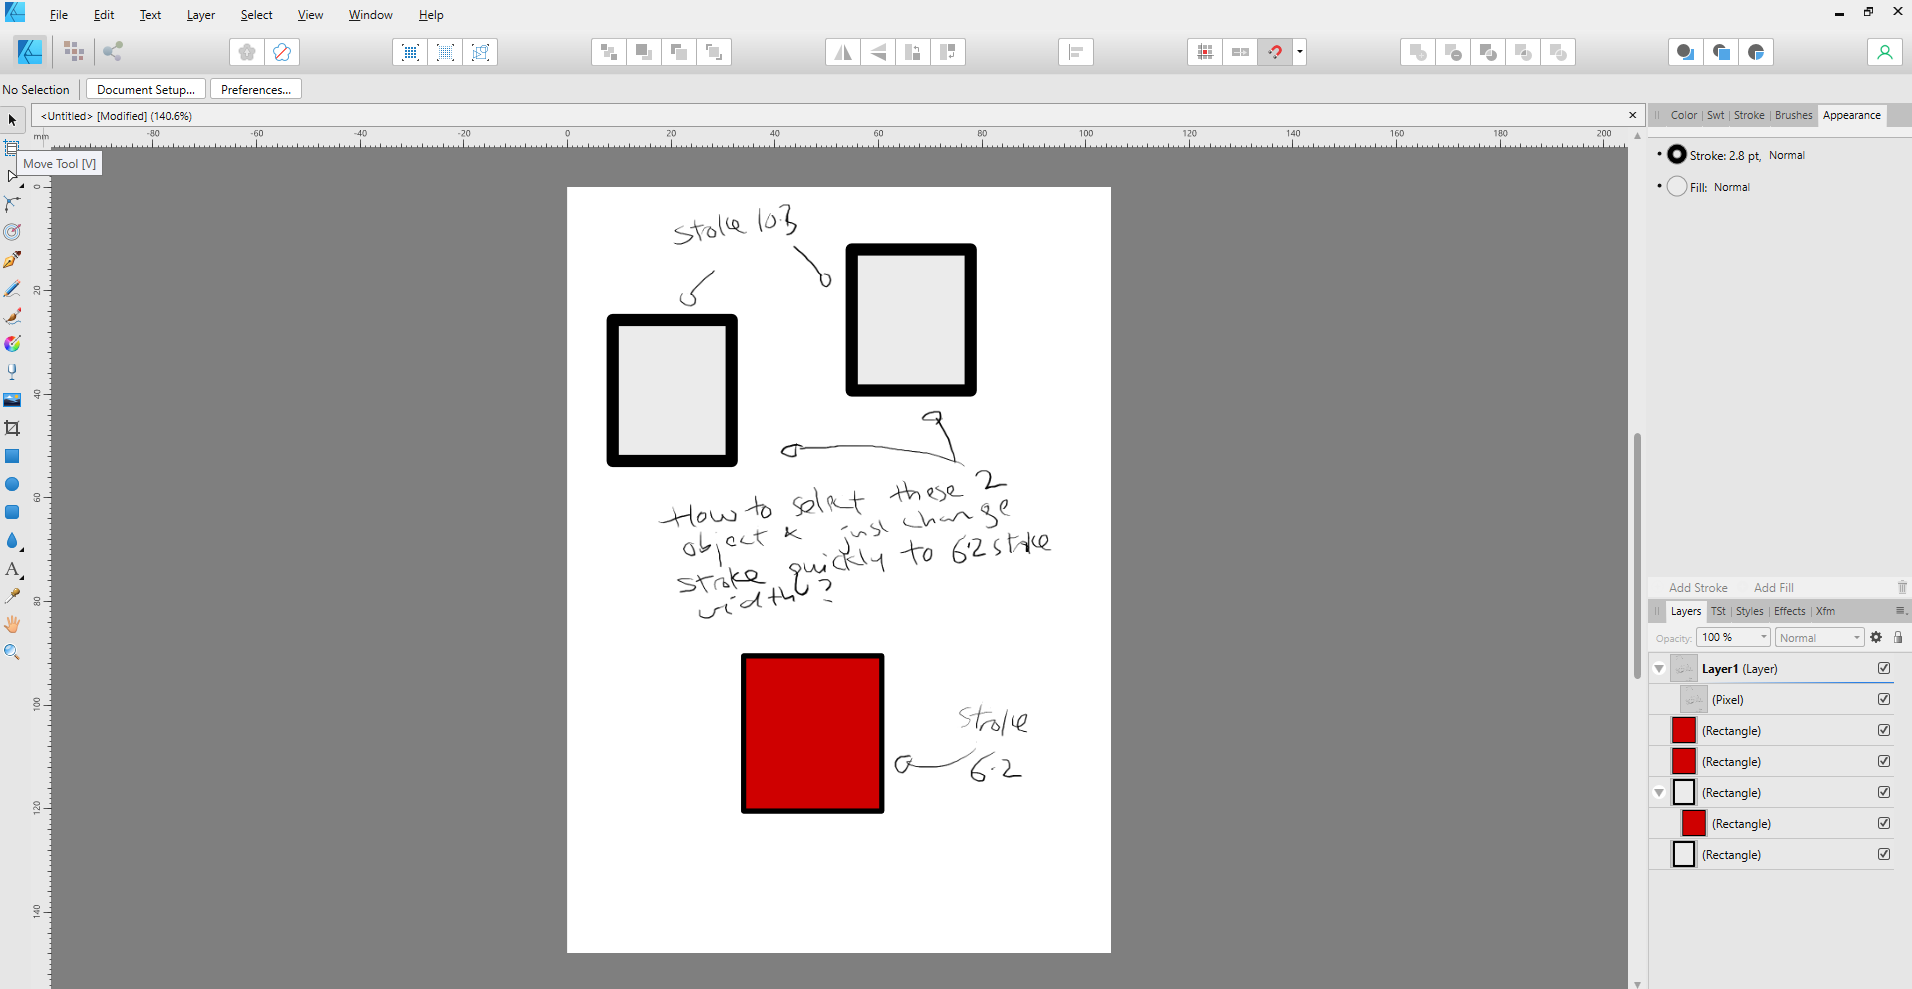Open the Document Setup dialog
Viewport: 1912px width, 989px height.
coord(144,89)
